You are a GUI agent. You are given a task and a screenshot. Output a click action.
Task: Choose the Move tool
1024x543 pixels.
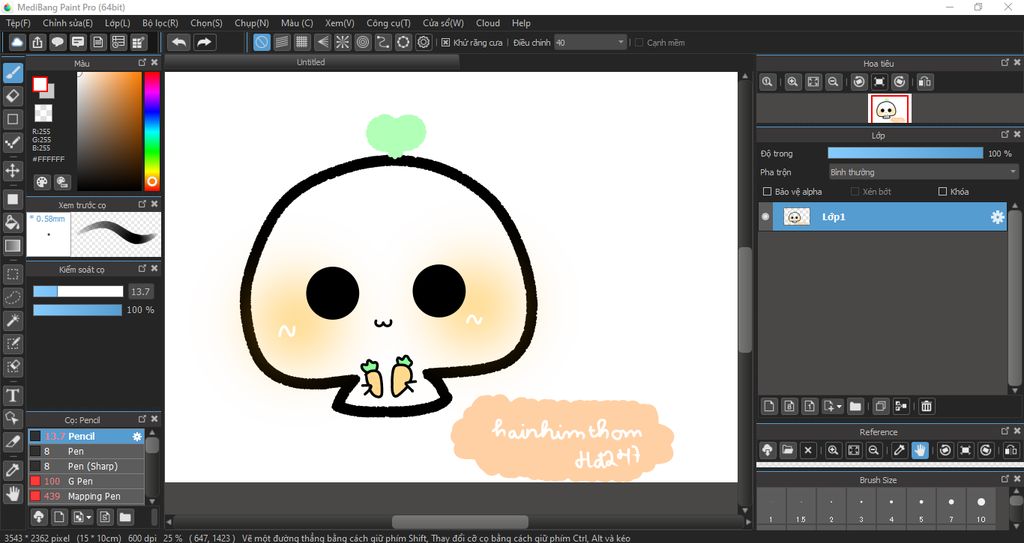13,171
